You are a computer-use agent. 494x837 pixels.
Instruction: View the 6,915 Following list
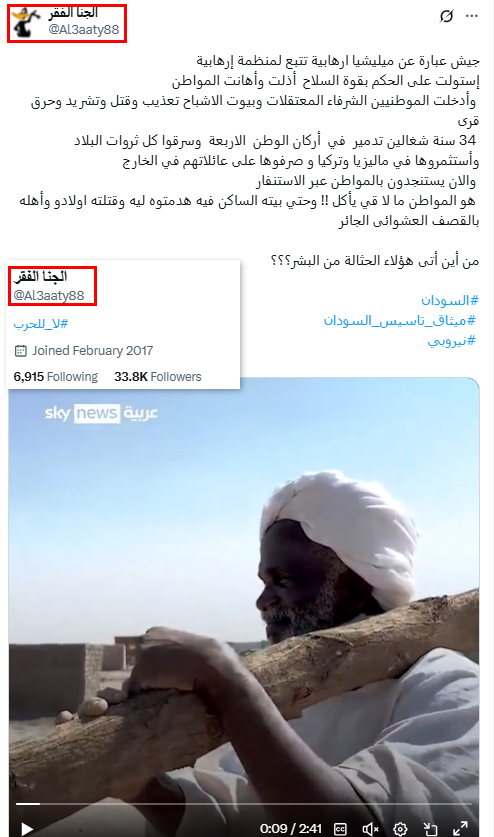[x=56, y=377]
